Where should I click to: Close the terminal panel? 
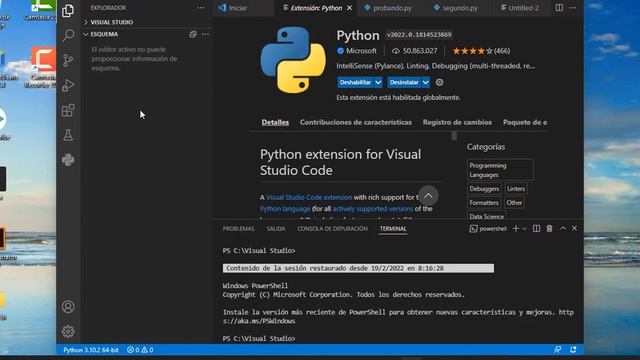pyautogui.click(x=574, y=228)
